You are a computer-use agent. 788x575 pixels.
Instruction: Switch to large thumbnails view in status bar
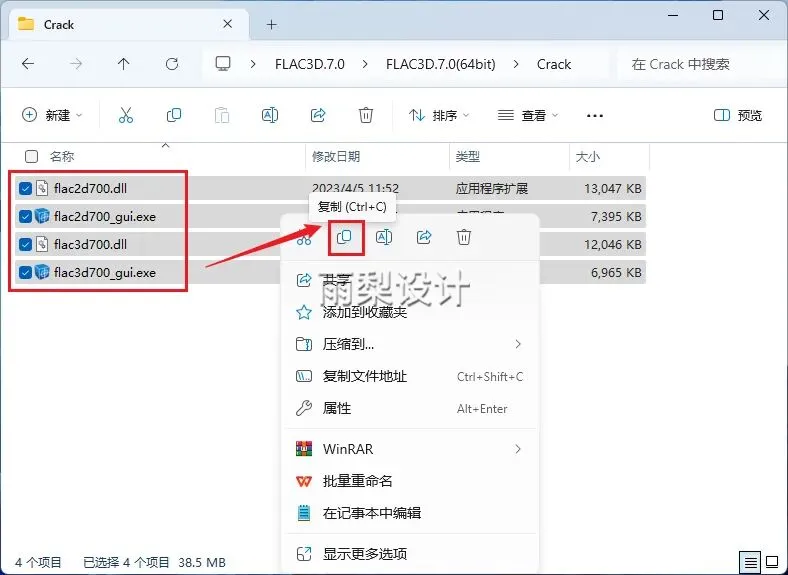pos(772,562)
